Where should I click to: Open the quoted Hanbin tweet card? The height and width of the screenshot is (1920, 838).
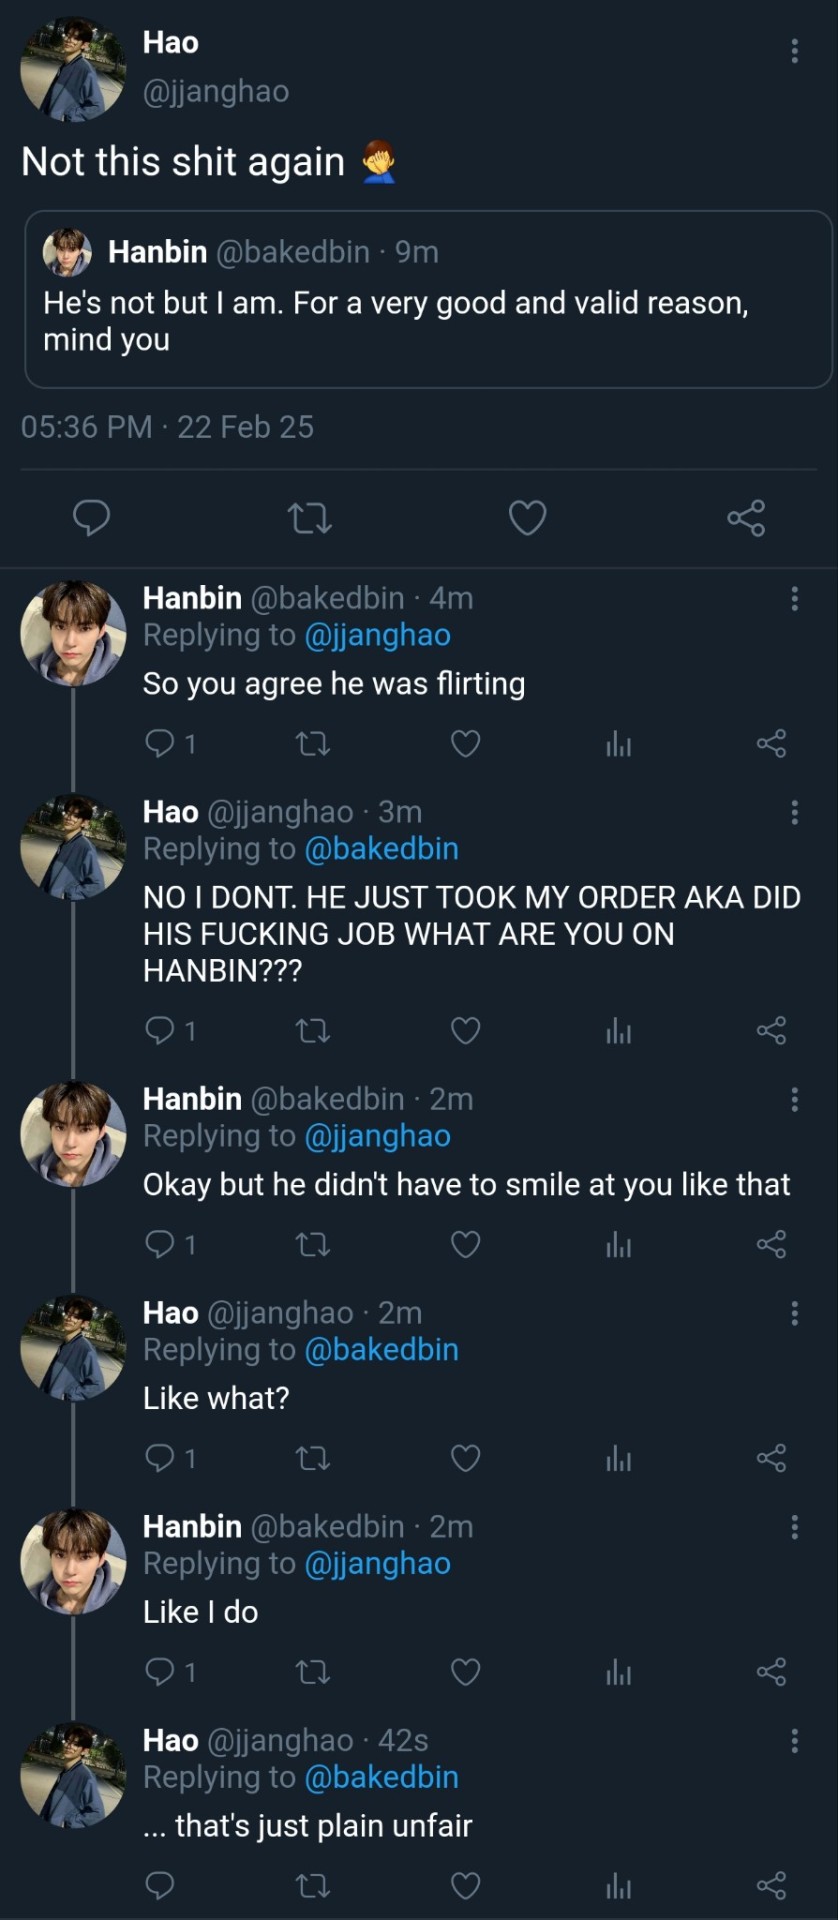click(428, 299)
